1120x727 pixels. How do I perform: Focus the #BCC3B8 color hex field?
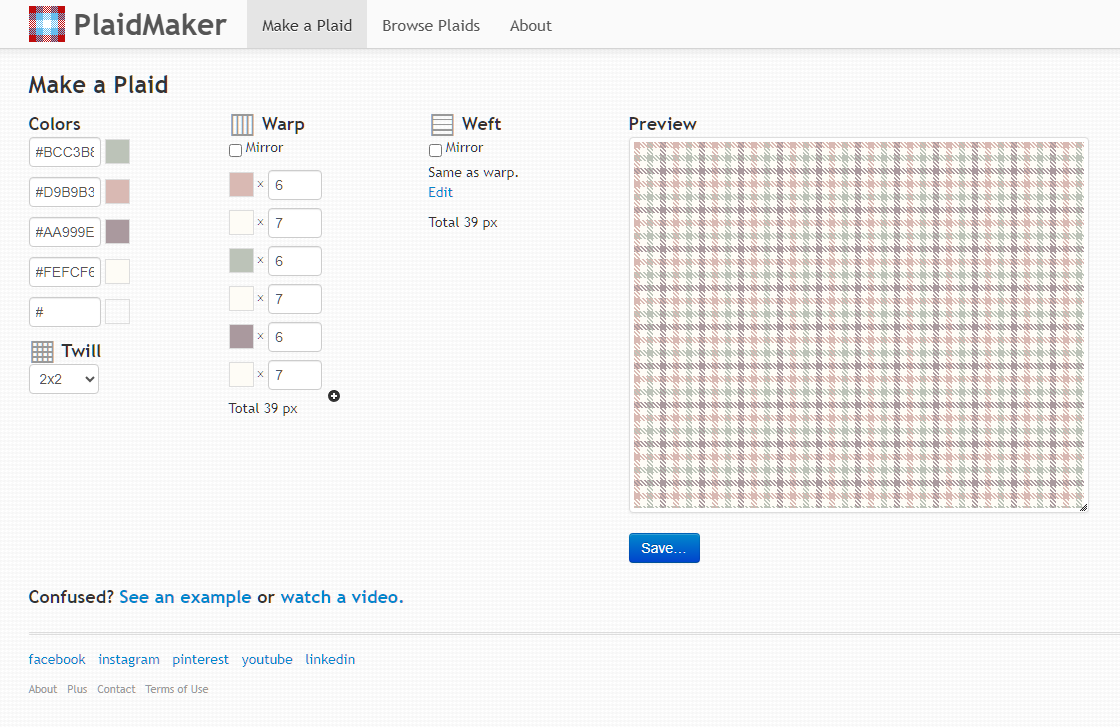[65, 152]
